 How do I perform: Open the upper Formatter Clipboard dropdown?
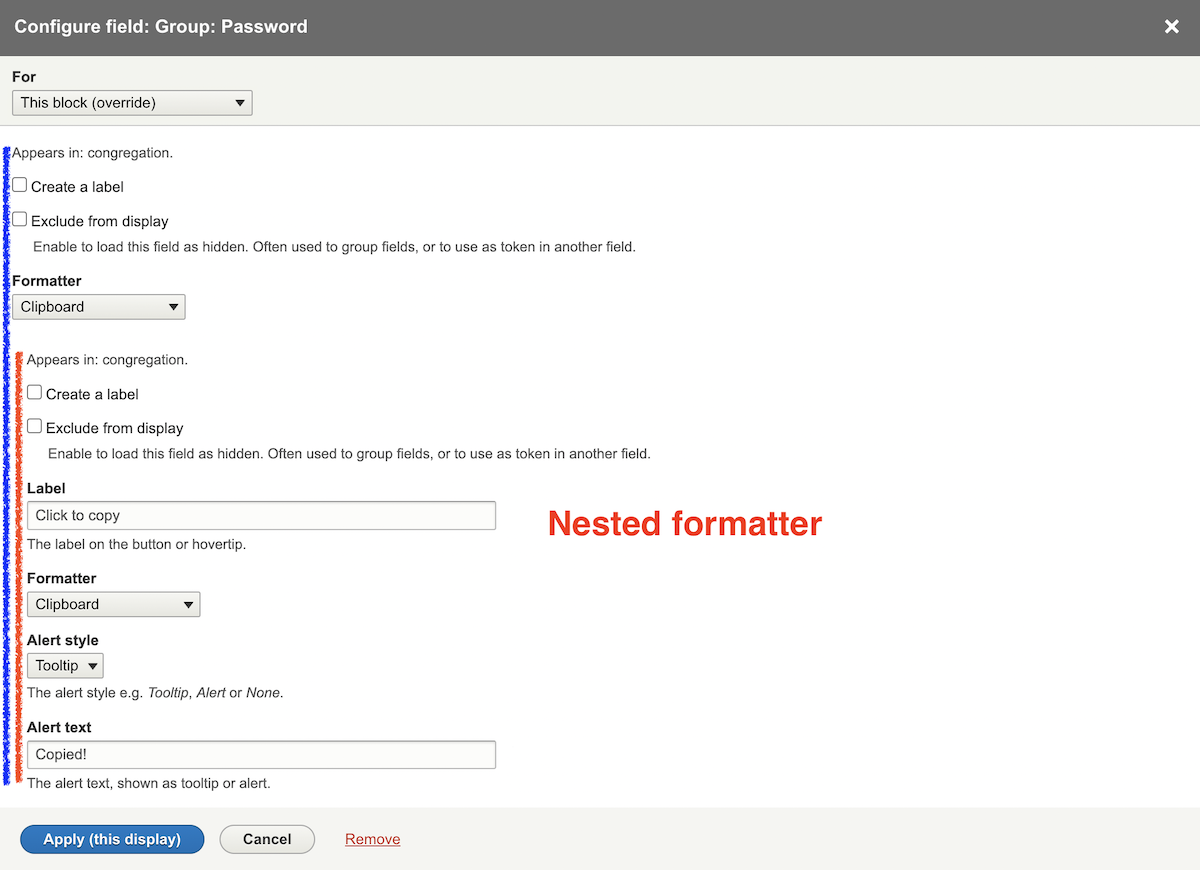99,307
